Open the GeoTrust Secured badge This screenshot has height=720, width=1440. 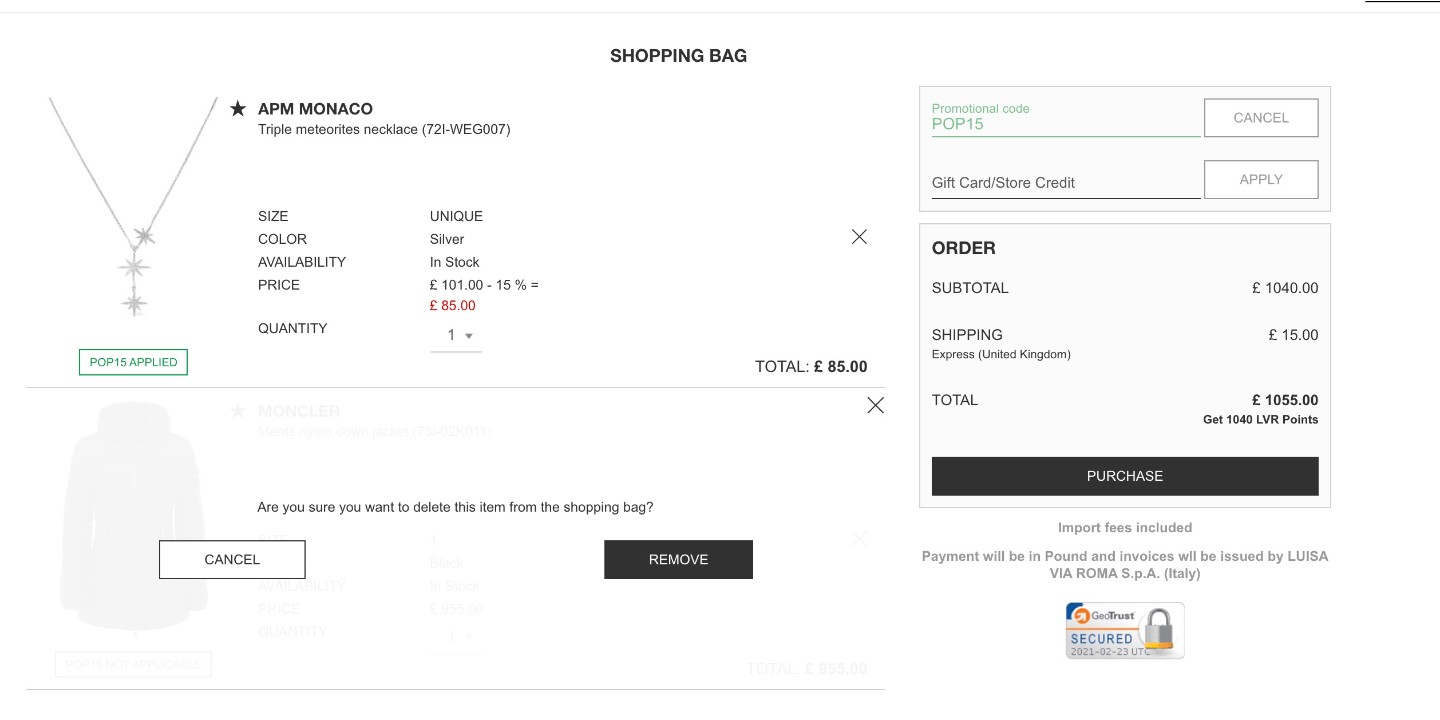coord(1125,630)
